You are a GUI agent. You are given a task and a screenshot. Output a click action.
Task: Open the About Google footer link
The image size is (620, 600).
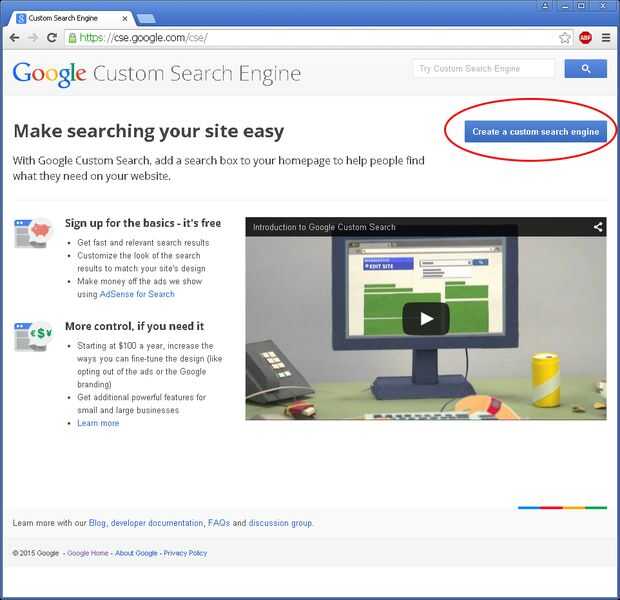[x=136, y=553]
